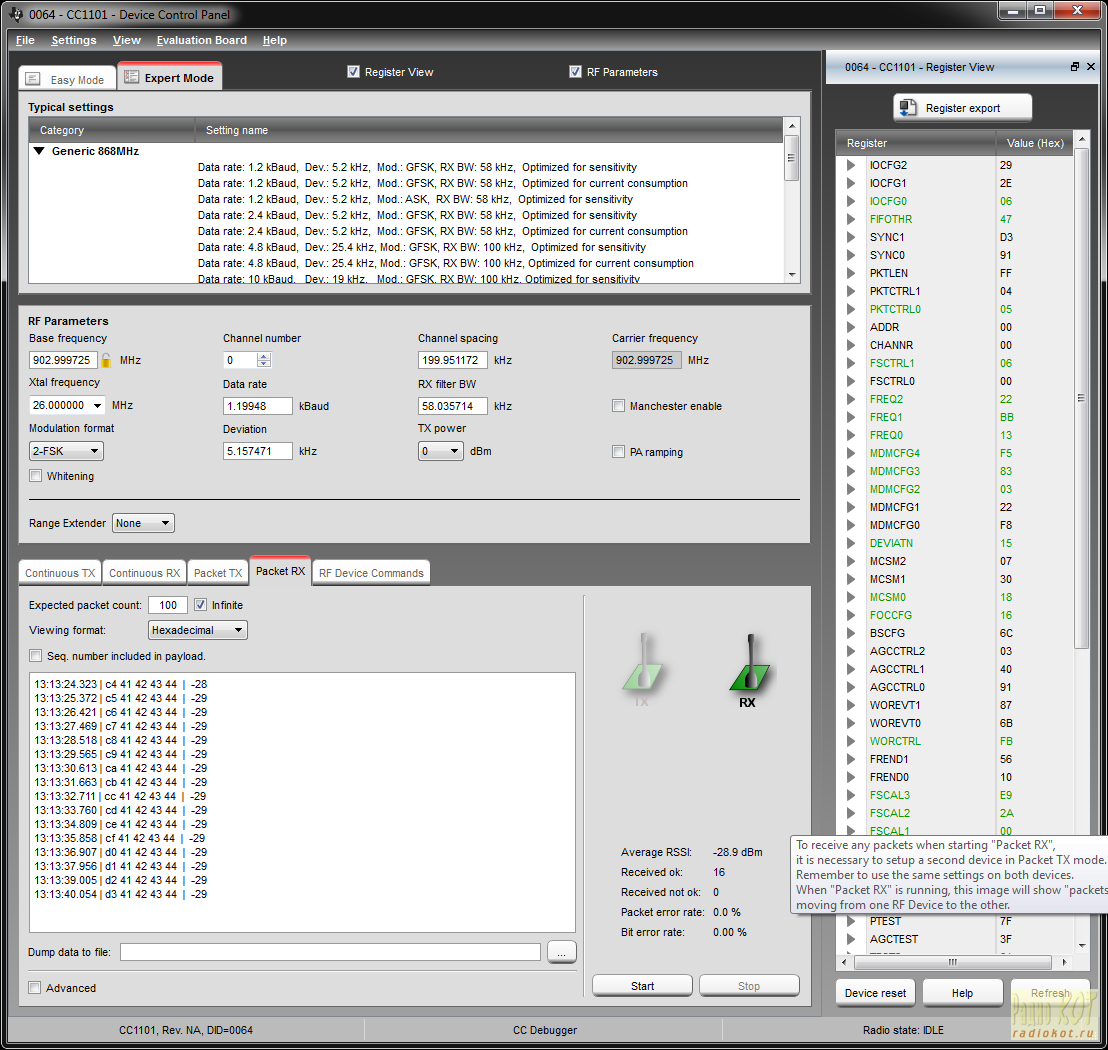1108x1050 pixels.
Task: Click the RX filter BW input field
Action: (452, 406)
